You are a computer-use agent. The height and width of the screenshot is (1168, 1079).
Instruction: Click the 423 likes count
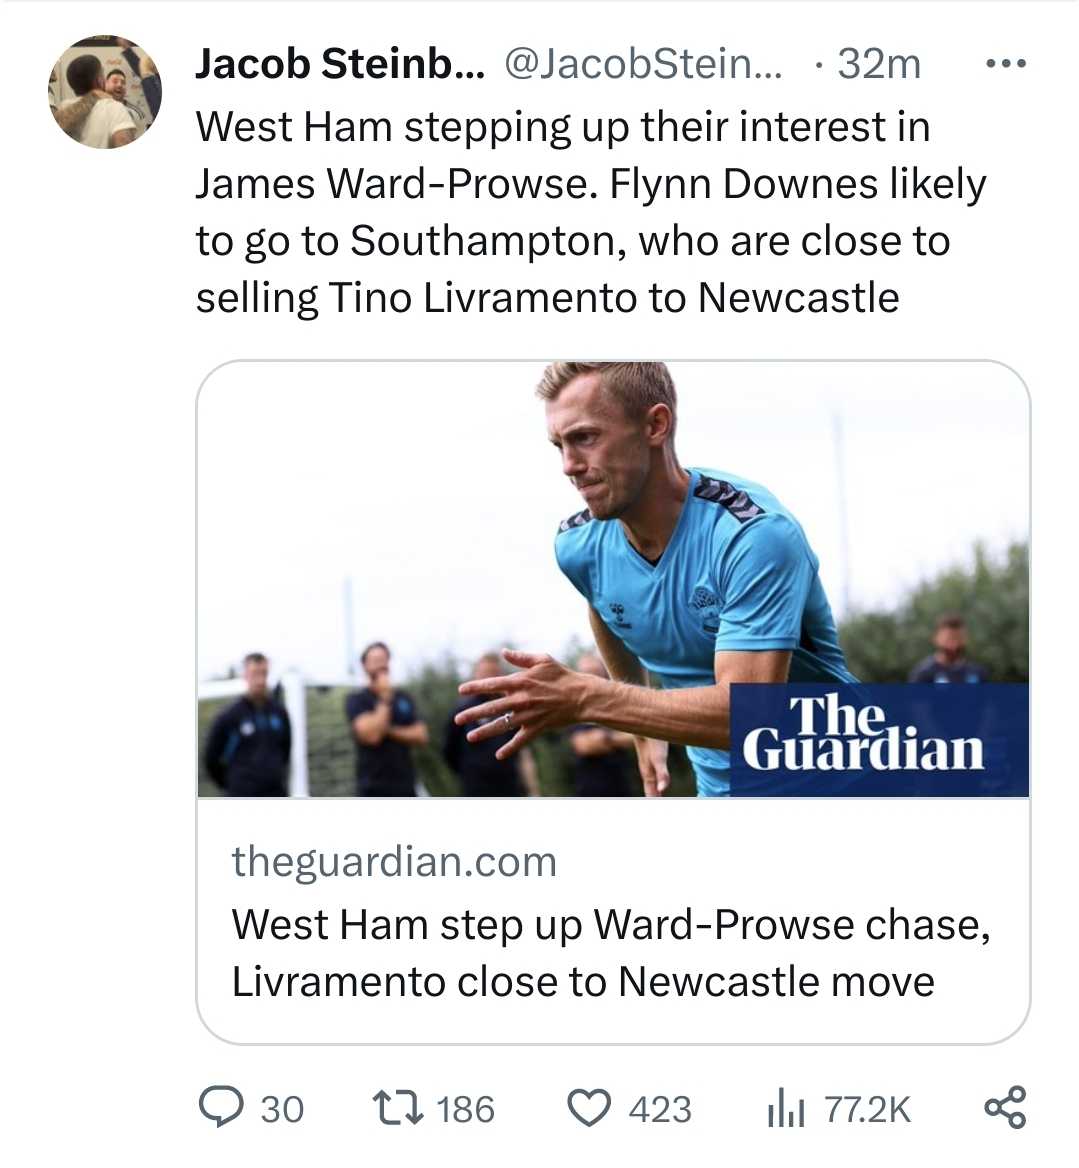660,1109
